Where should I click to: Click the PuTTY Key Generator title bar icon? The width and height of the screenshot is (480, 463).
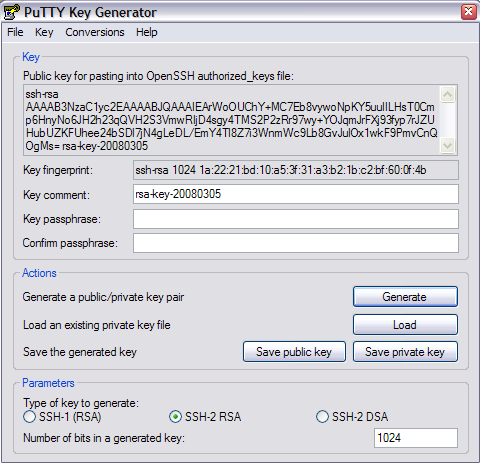point(11,12)
